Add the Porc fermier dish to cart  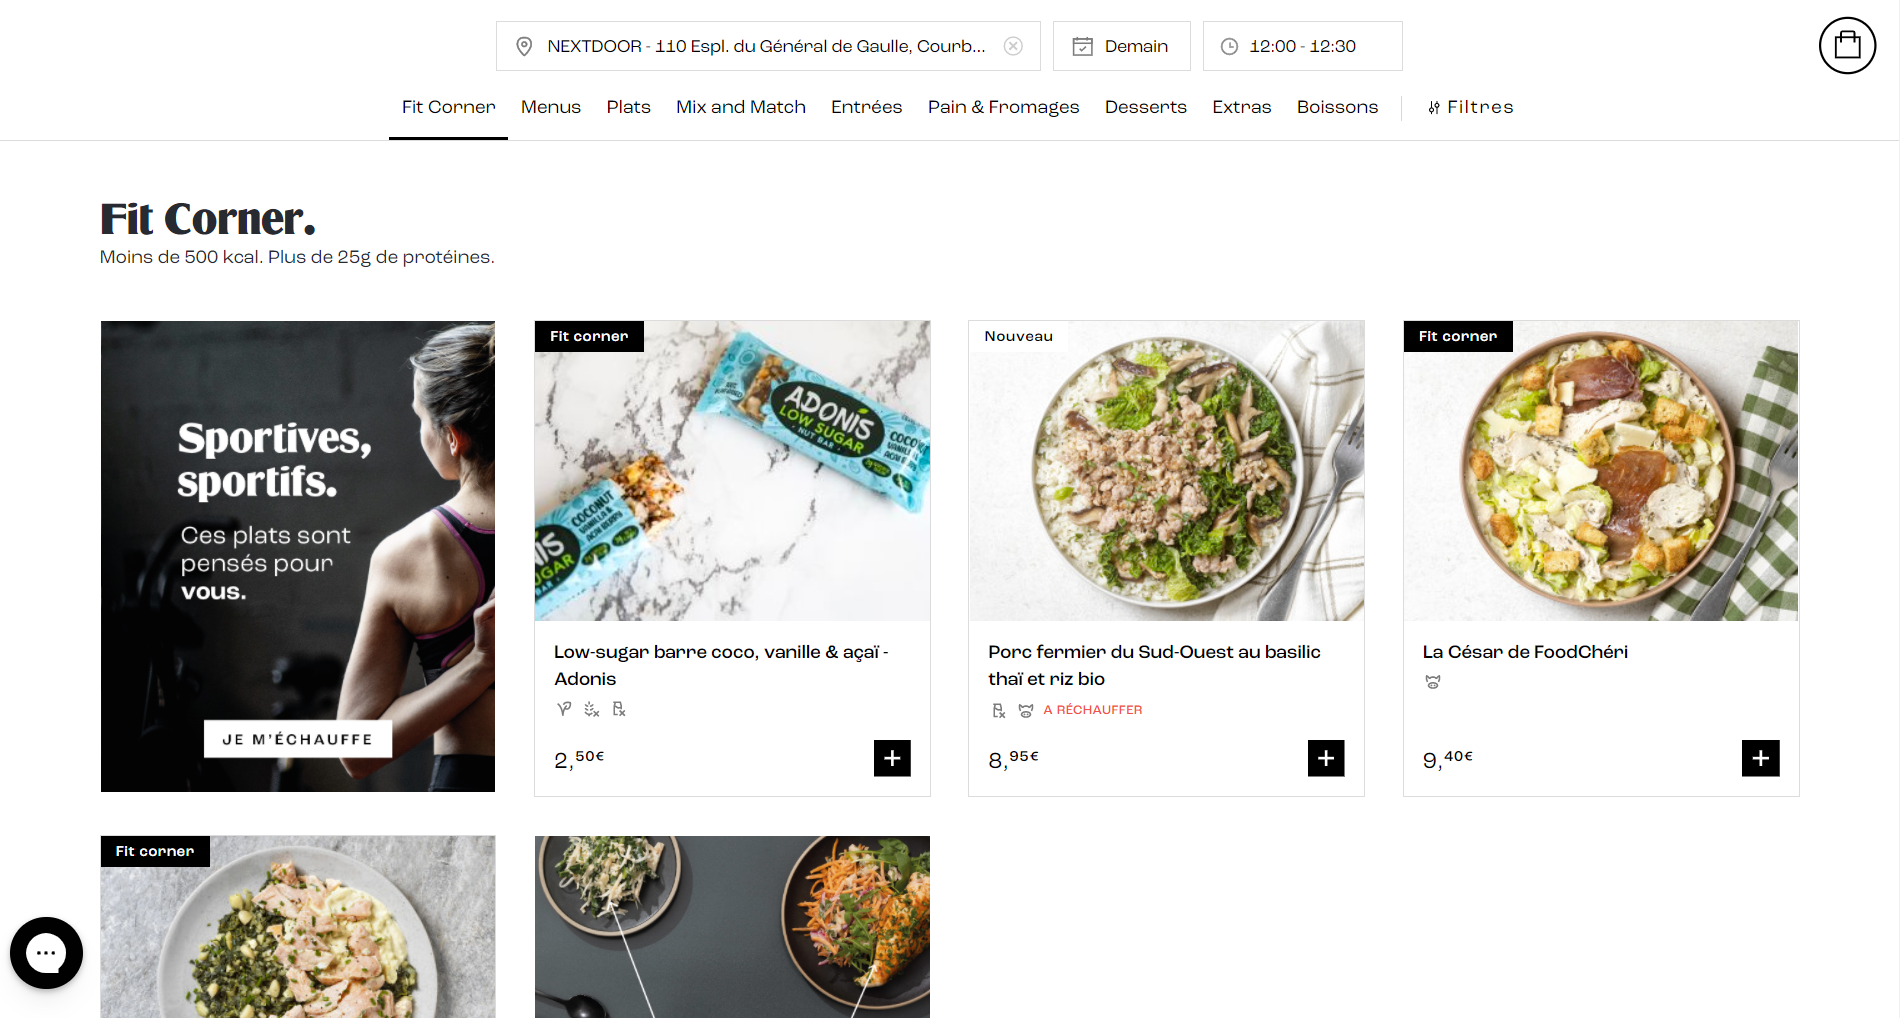pyautogui.click(x=1325, y=758)
